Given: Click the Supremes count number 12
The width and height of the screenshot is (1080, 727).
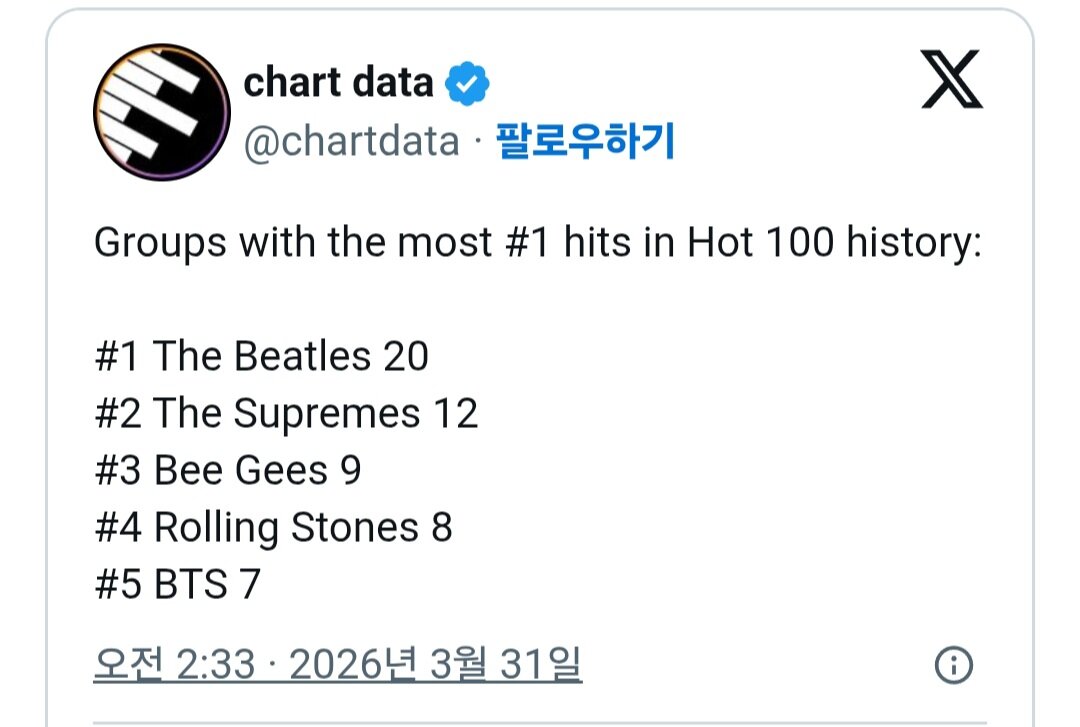Looking at the screenshot, I should [455, 414].
